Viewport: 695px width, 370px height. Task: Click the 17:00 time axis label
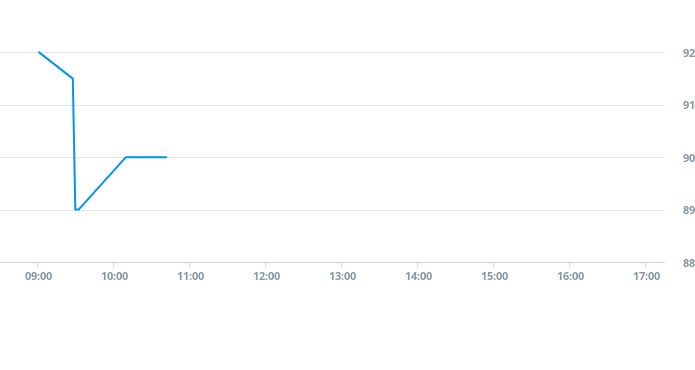tap(647, 277)
